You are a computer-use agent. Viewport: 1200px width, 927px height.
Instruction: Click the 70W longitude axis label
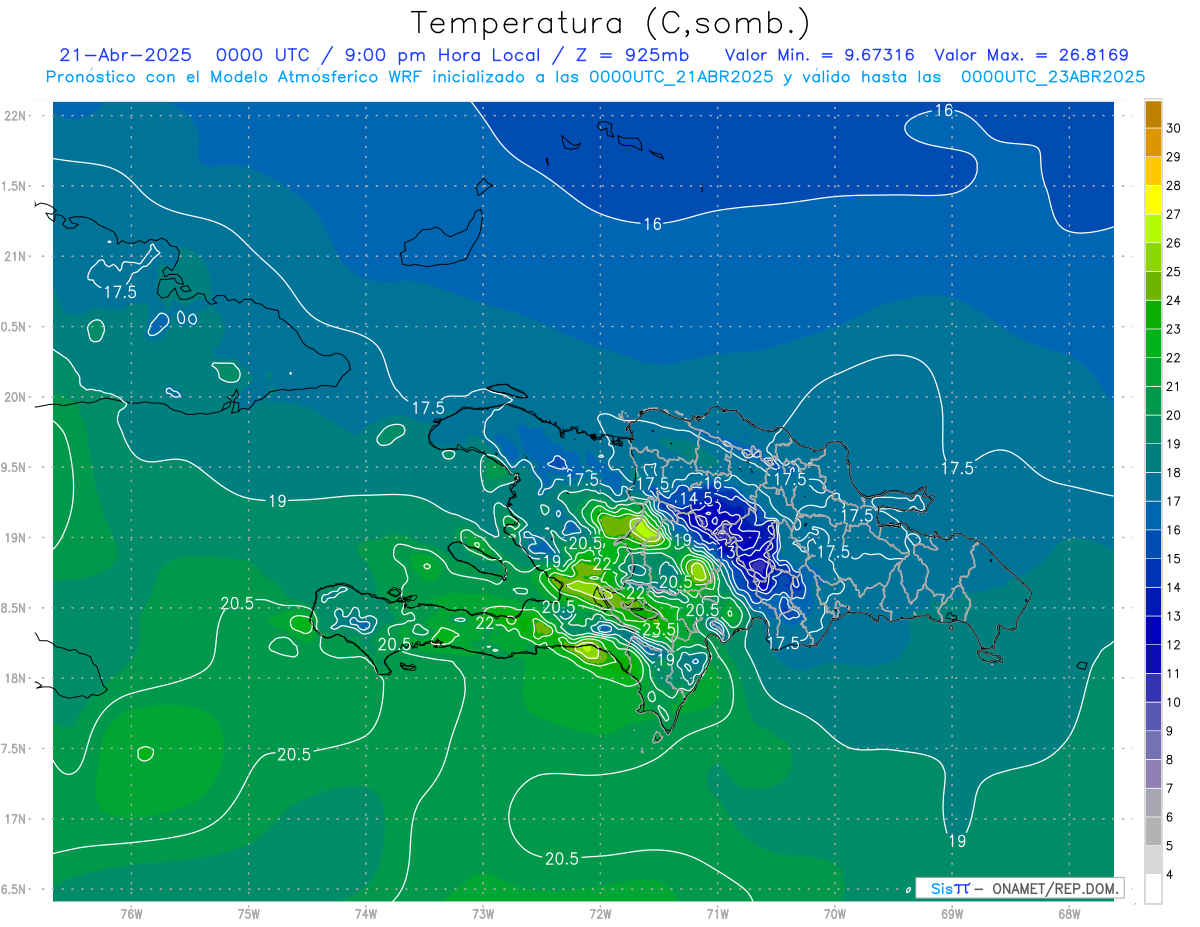tap(835, 913)
